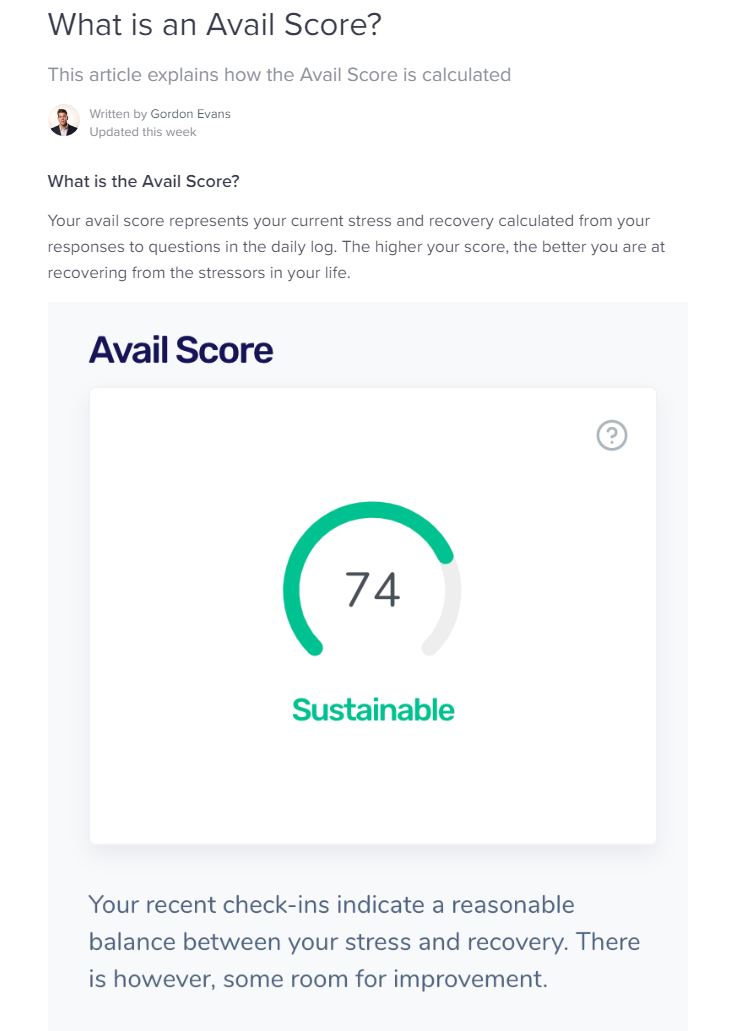The height and width of the screenshot is (1031, 734).
Task: Click the green 'Sustainable' status label
Action: pos(372,709)
